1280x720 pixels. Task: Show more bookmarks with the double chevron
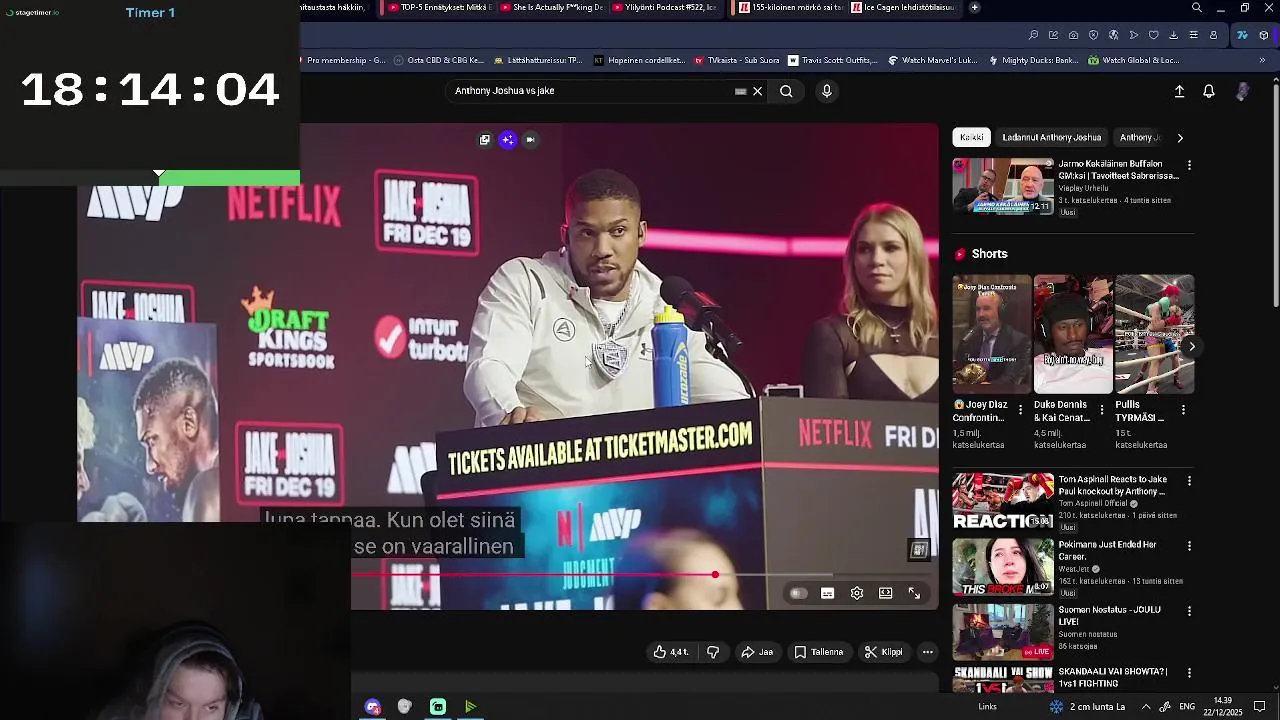tap(1262, 60)
